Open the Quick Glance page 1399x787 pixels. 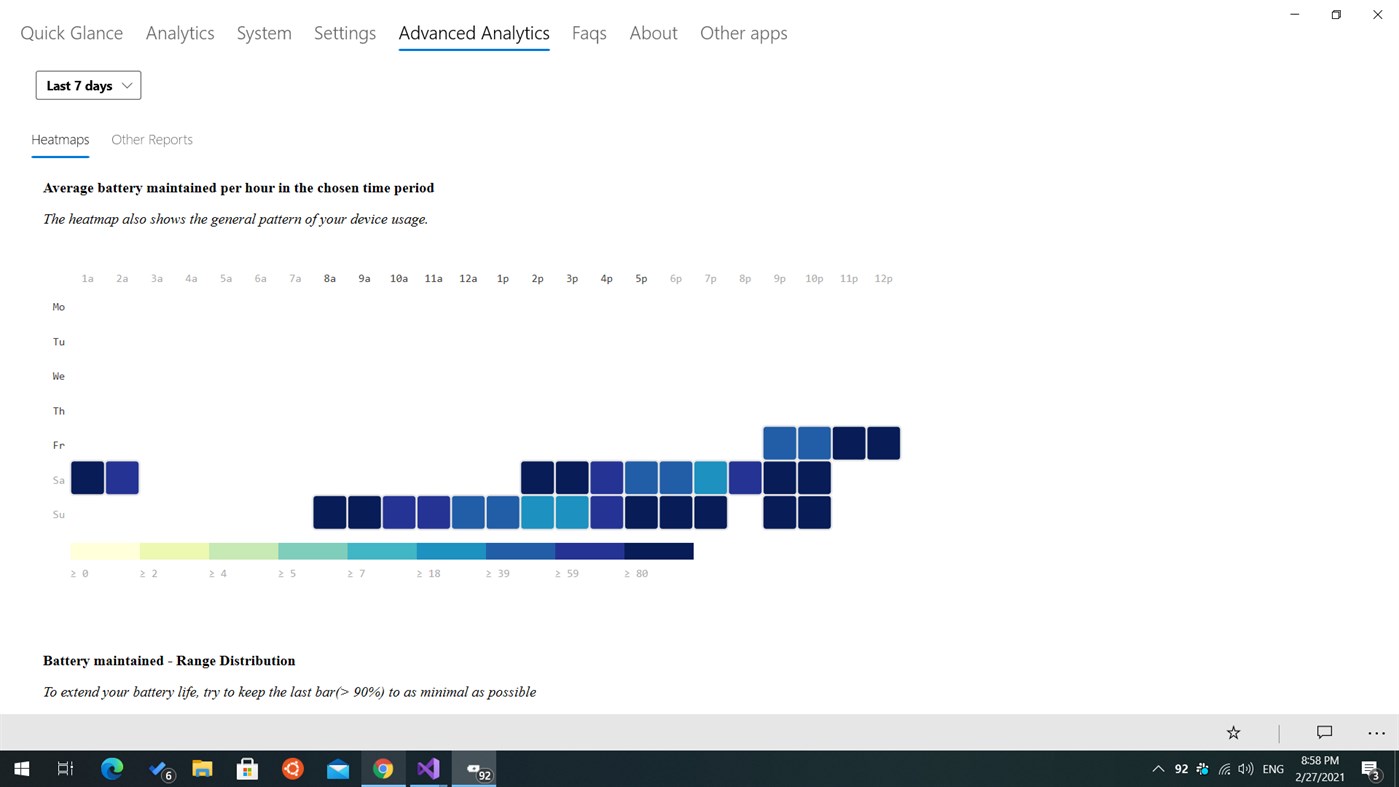(x=71, y=32)
